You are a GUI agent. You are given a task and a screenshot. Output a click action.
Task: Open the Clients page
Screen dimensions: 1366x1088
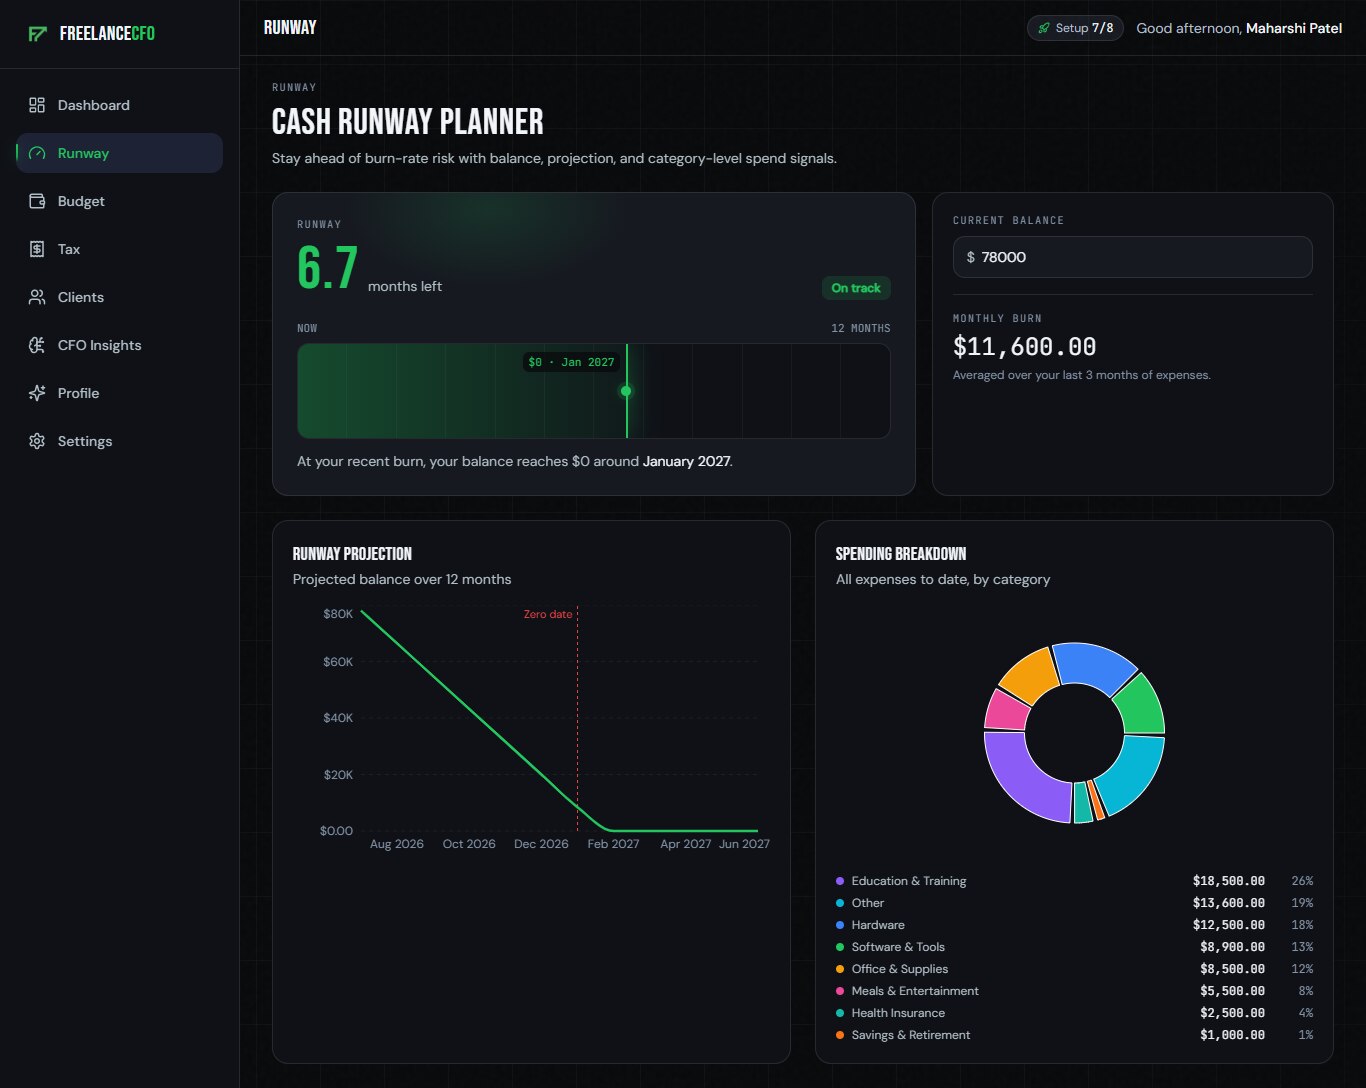point(119,297)
